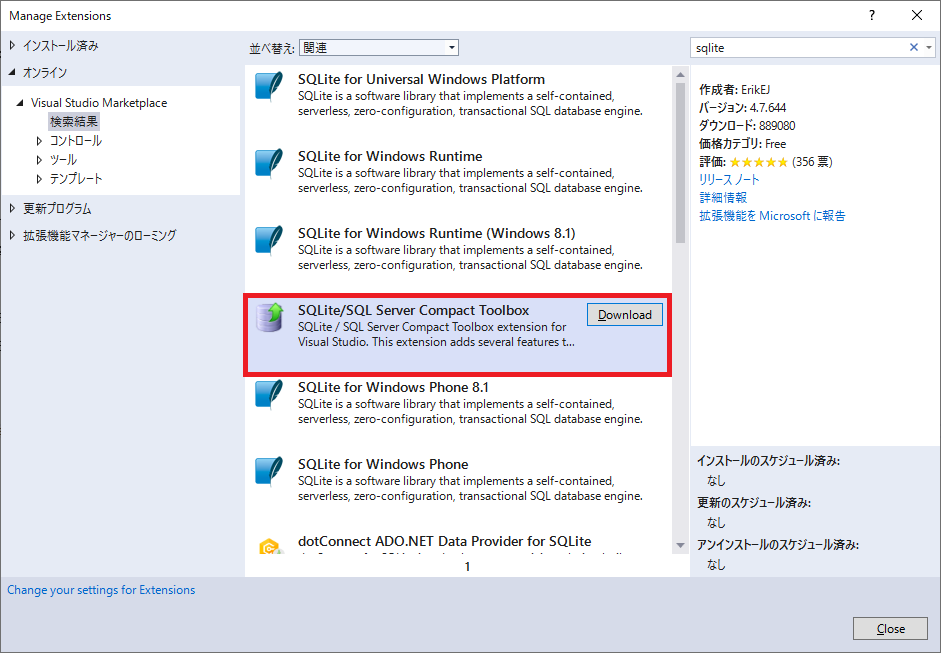Open the 詳細情報 link
This screenshot has height=653, width=941.
click(723, 197)
